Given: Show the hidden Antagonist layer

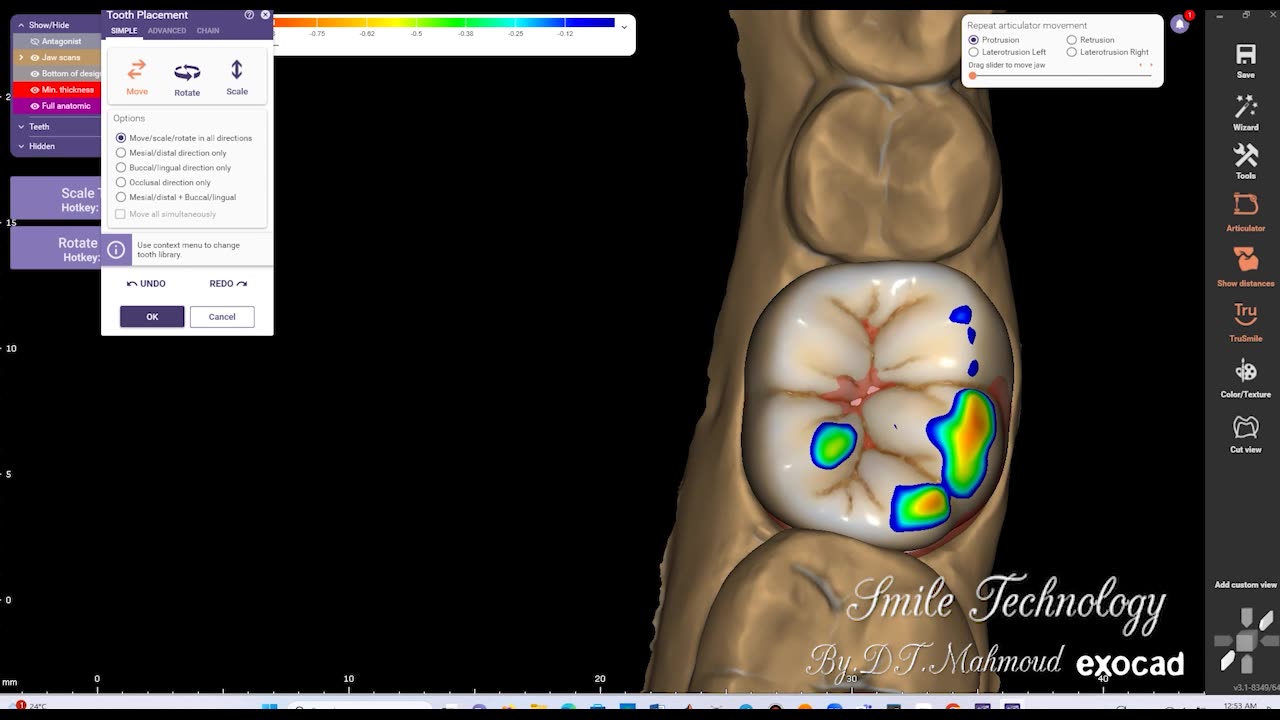Looking at the screenshot, I should [35, 41].
